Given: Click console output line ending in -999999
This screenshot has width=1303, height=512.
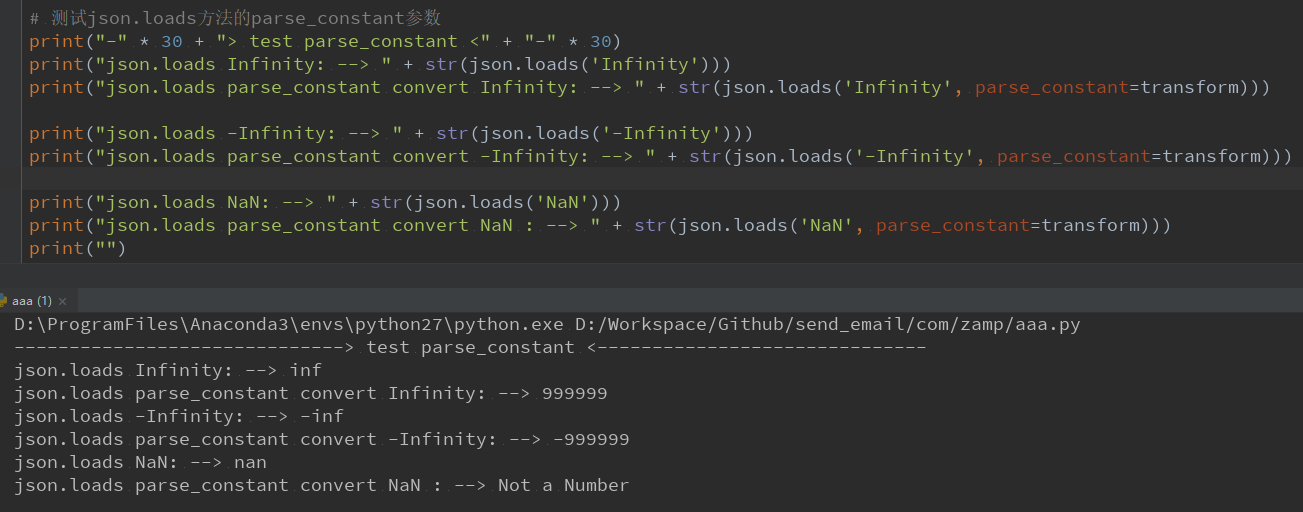Looking at the screenshot, I should coord(322,439).
